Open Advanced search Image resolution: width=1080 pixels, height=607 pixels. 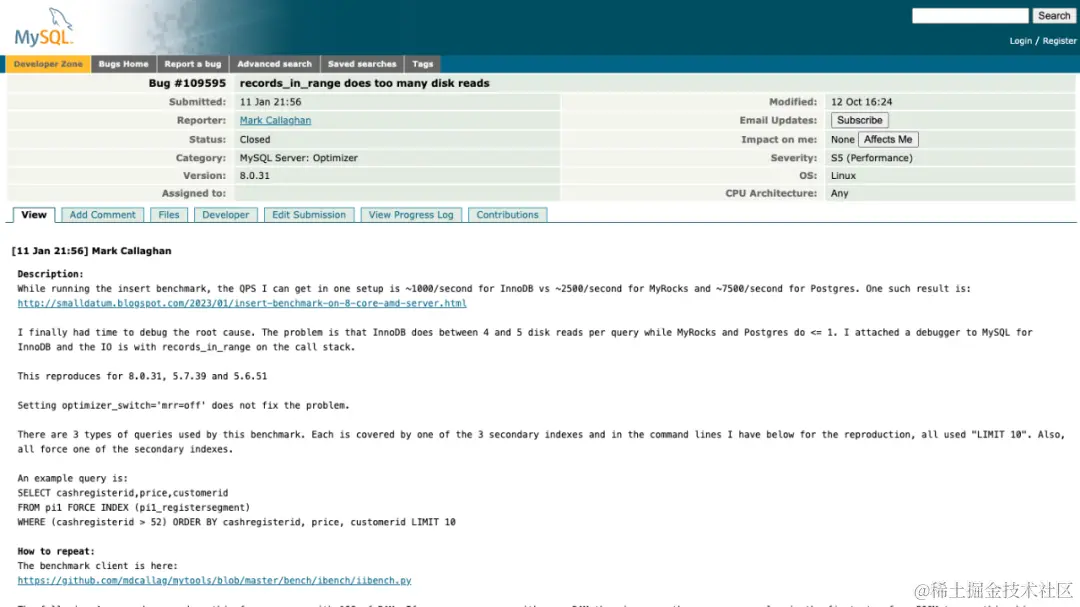(274, 64)
